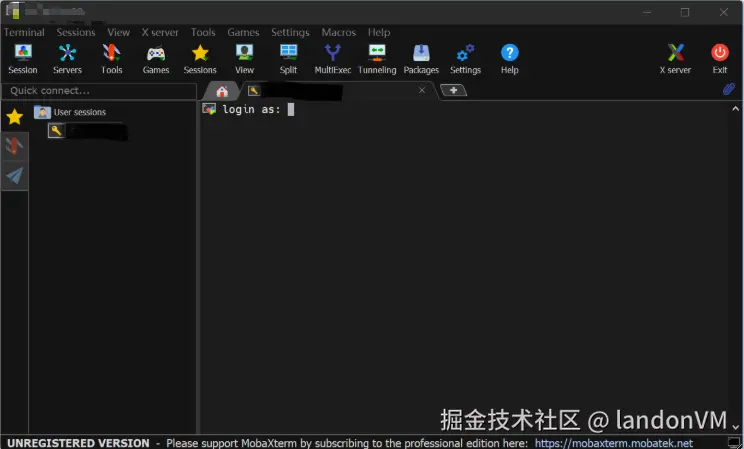This screenshot has width=744, height=449.
Task: Click the terminal scroll up arrow
Action: pos(735,109)
